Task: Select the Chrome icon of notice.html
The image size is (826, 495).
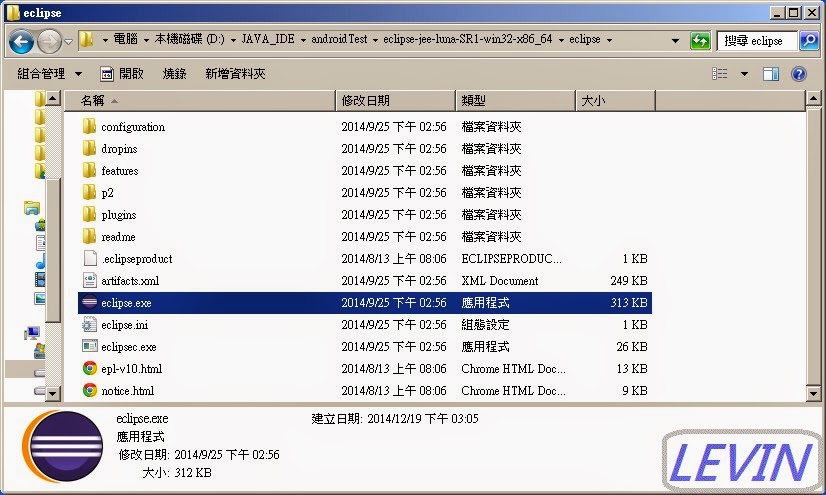Action: click(90, 391)
